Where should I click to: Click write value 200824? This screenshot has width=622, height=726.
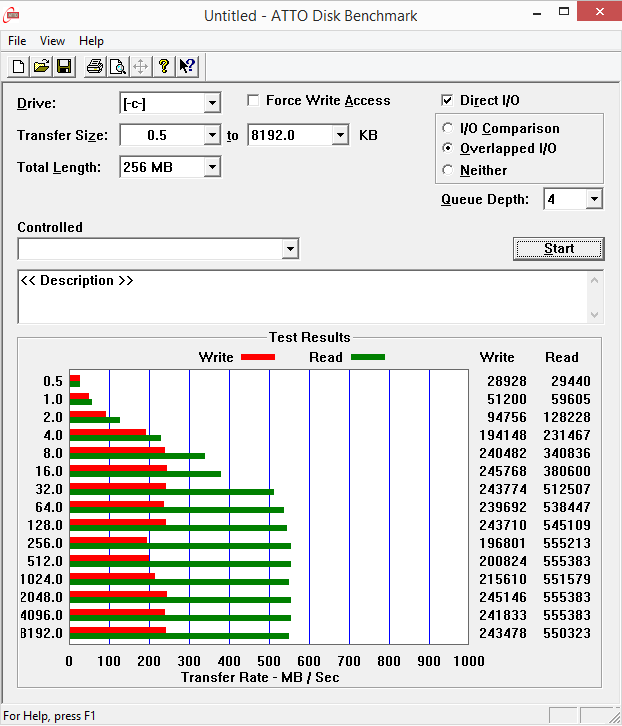(x=503, y=561)
